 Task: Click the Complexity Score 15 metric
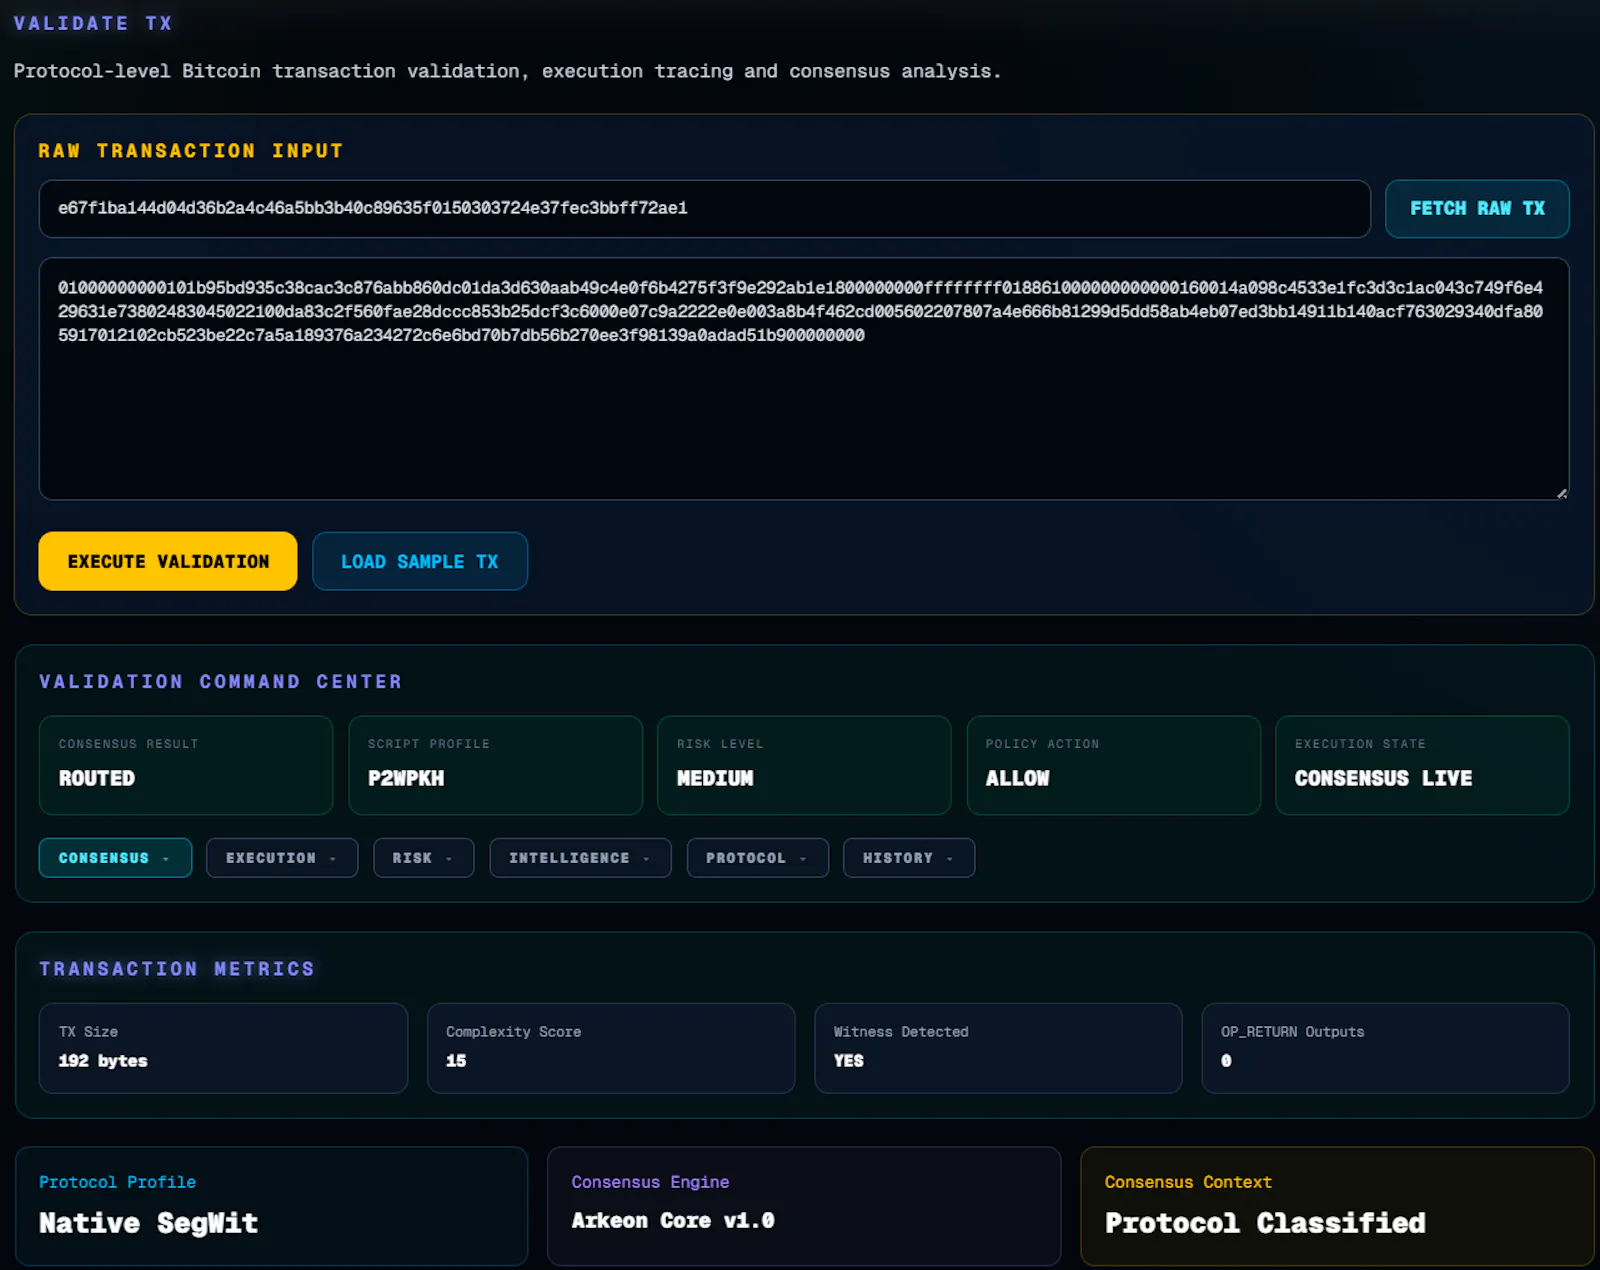click(x=611, y=1048)
